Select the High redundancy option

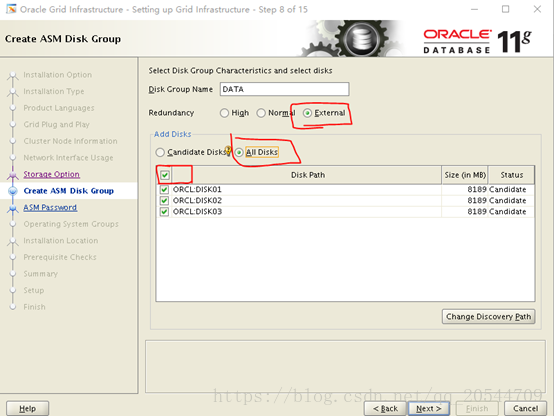[x=224, y=113]
